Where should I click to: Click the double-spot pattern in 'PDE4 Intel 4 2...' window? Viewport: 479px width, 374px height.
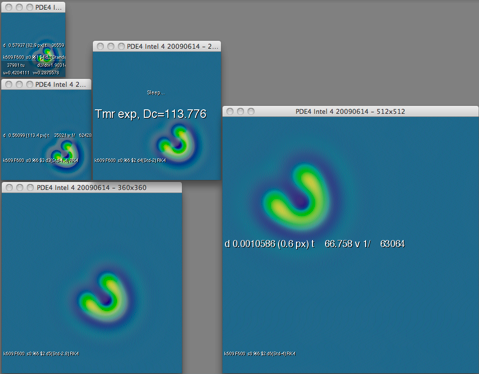coord(65,153)
